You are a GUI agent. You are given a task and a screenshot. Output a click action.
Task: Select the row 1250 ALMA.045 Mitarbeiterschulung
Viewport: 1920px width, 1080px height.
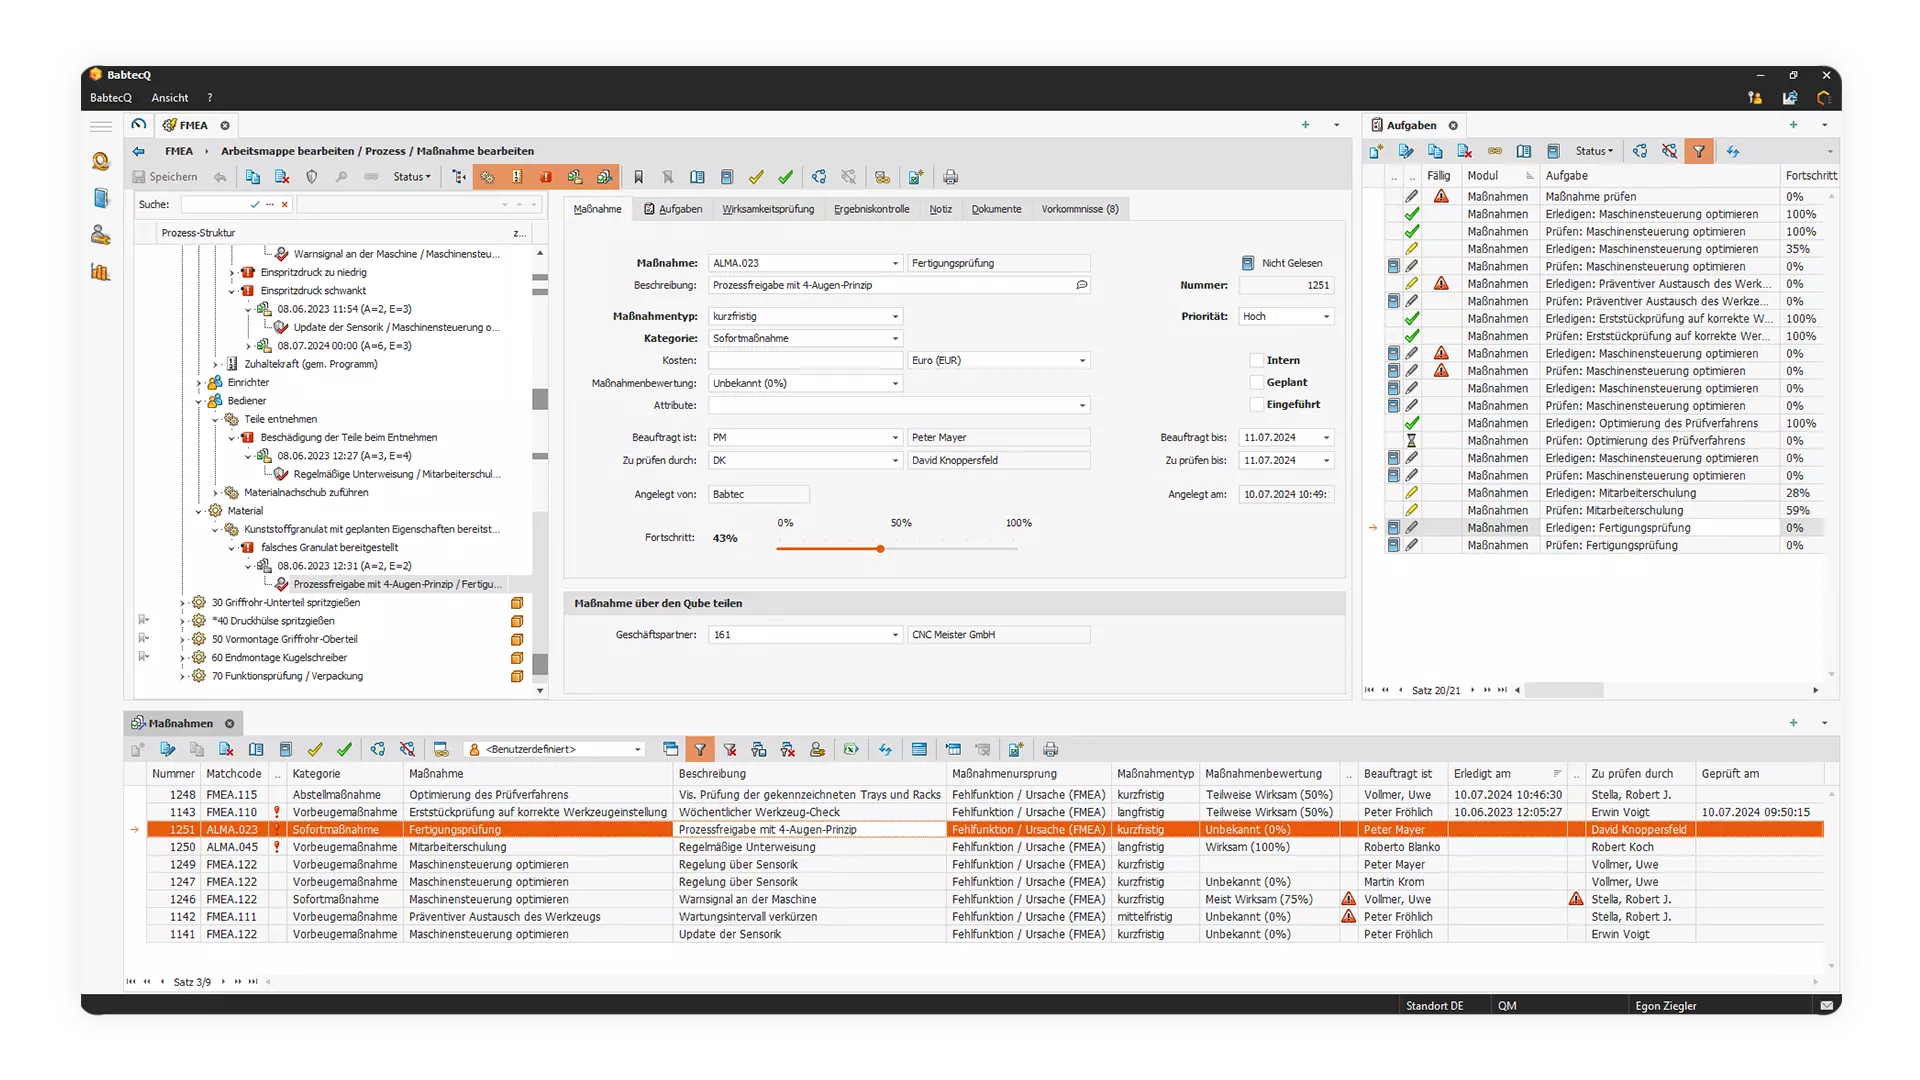pos(985,847)
